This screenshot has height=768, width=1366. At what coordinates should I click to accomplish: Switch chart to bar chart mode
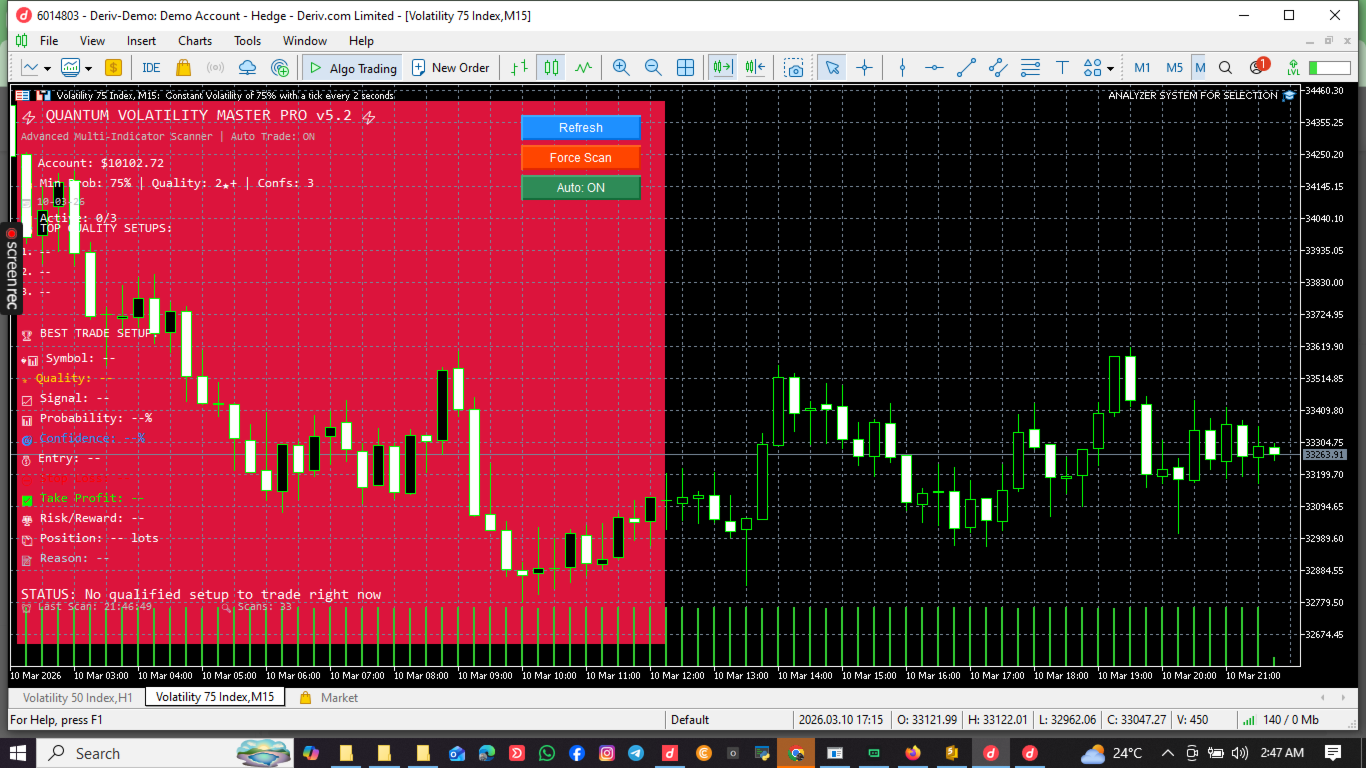(x=519, y=68)
